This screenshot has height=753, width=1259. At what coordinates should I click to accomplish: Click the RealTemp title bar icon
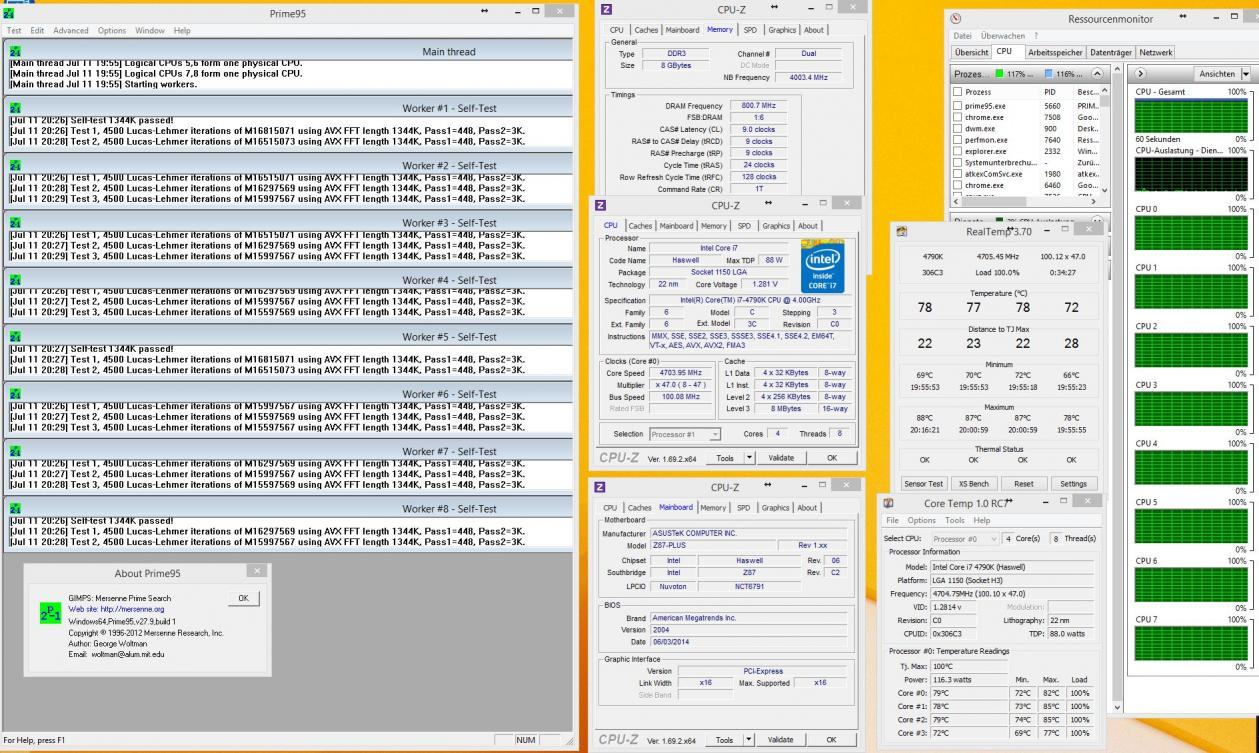[x=902, y=231]
